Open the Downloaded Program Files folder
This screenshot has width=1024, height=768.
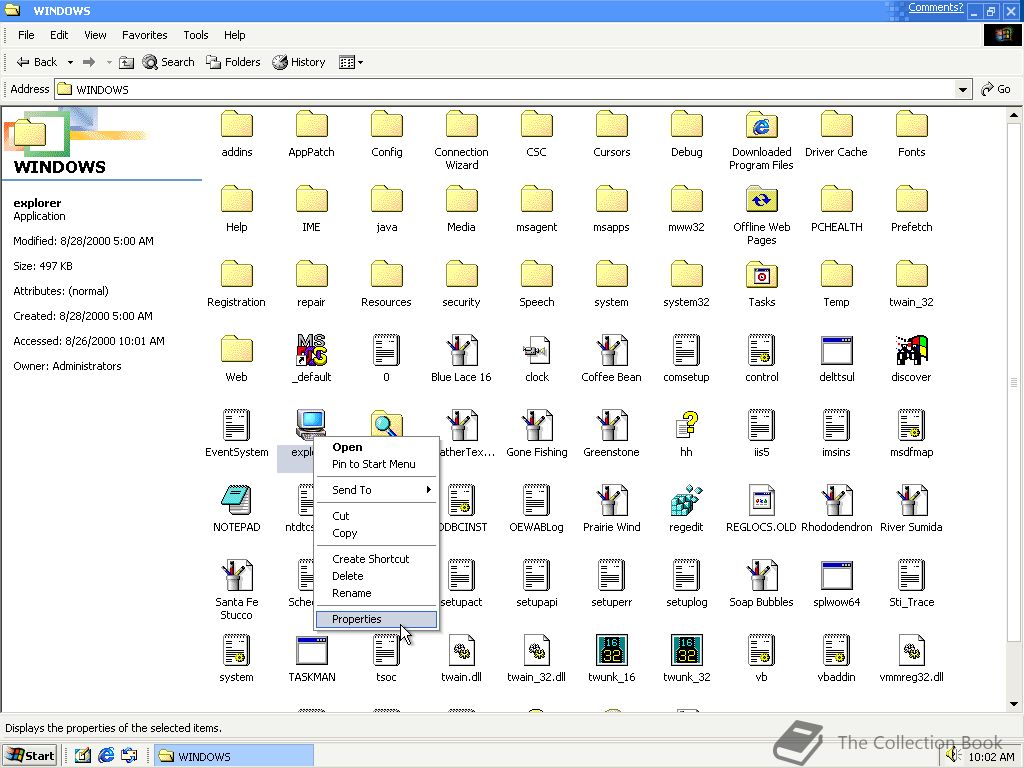[x=761, y=125]
